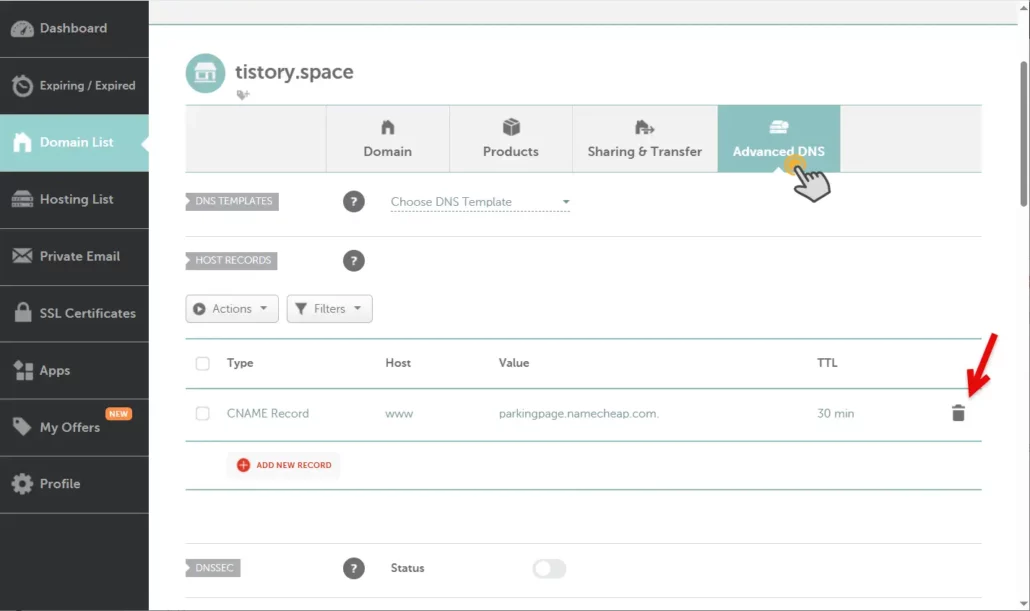
Task: Click the Profile gear icon
Action: point(22,484)
